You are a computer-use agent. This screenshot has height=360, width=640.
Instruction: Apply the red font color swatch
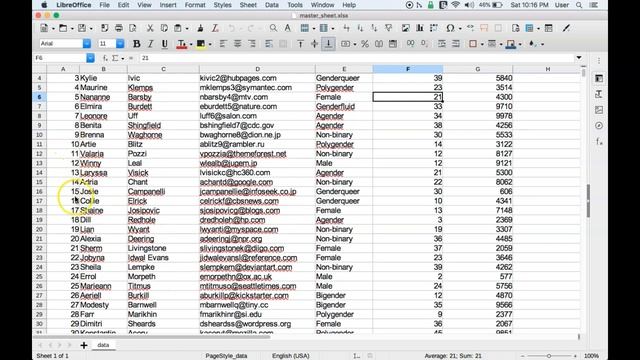[x=182, y=44]
